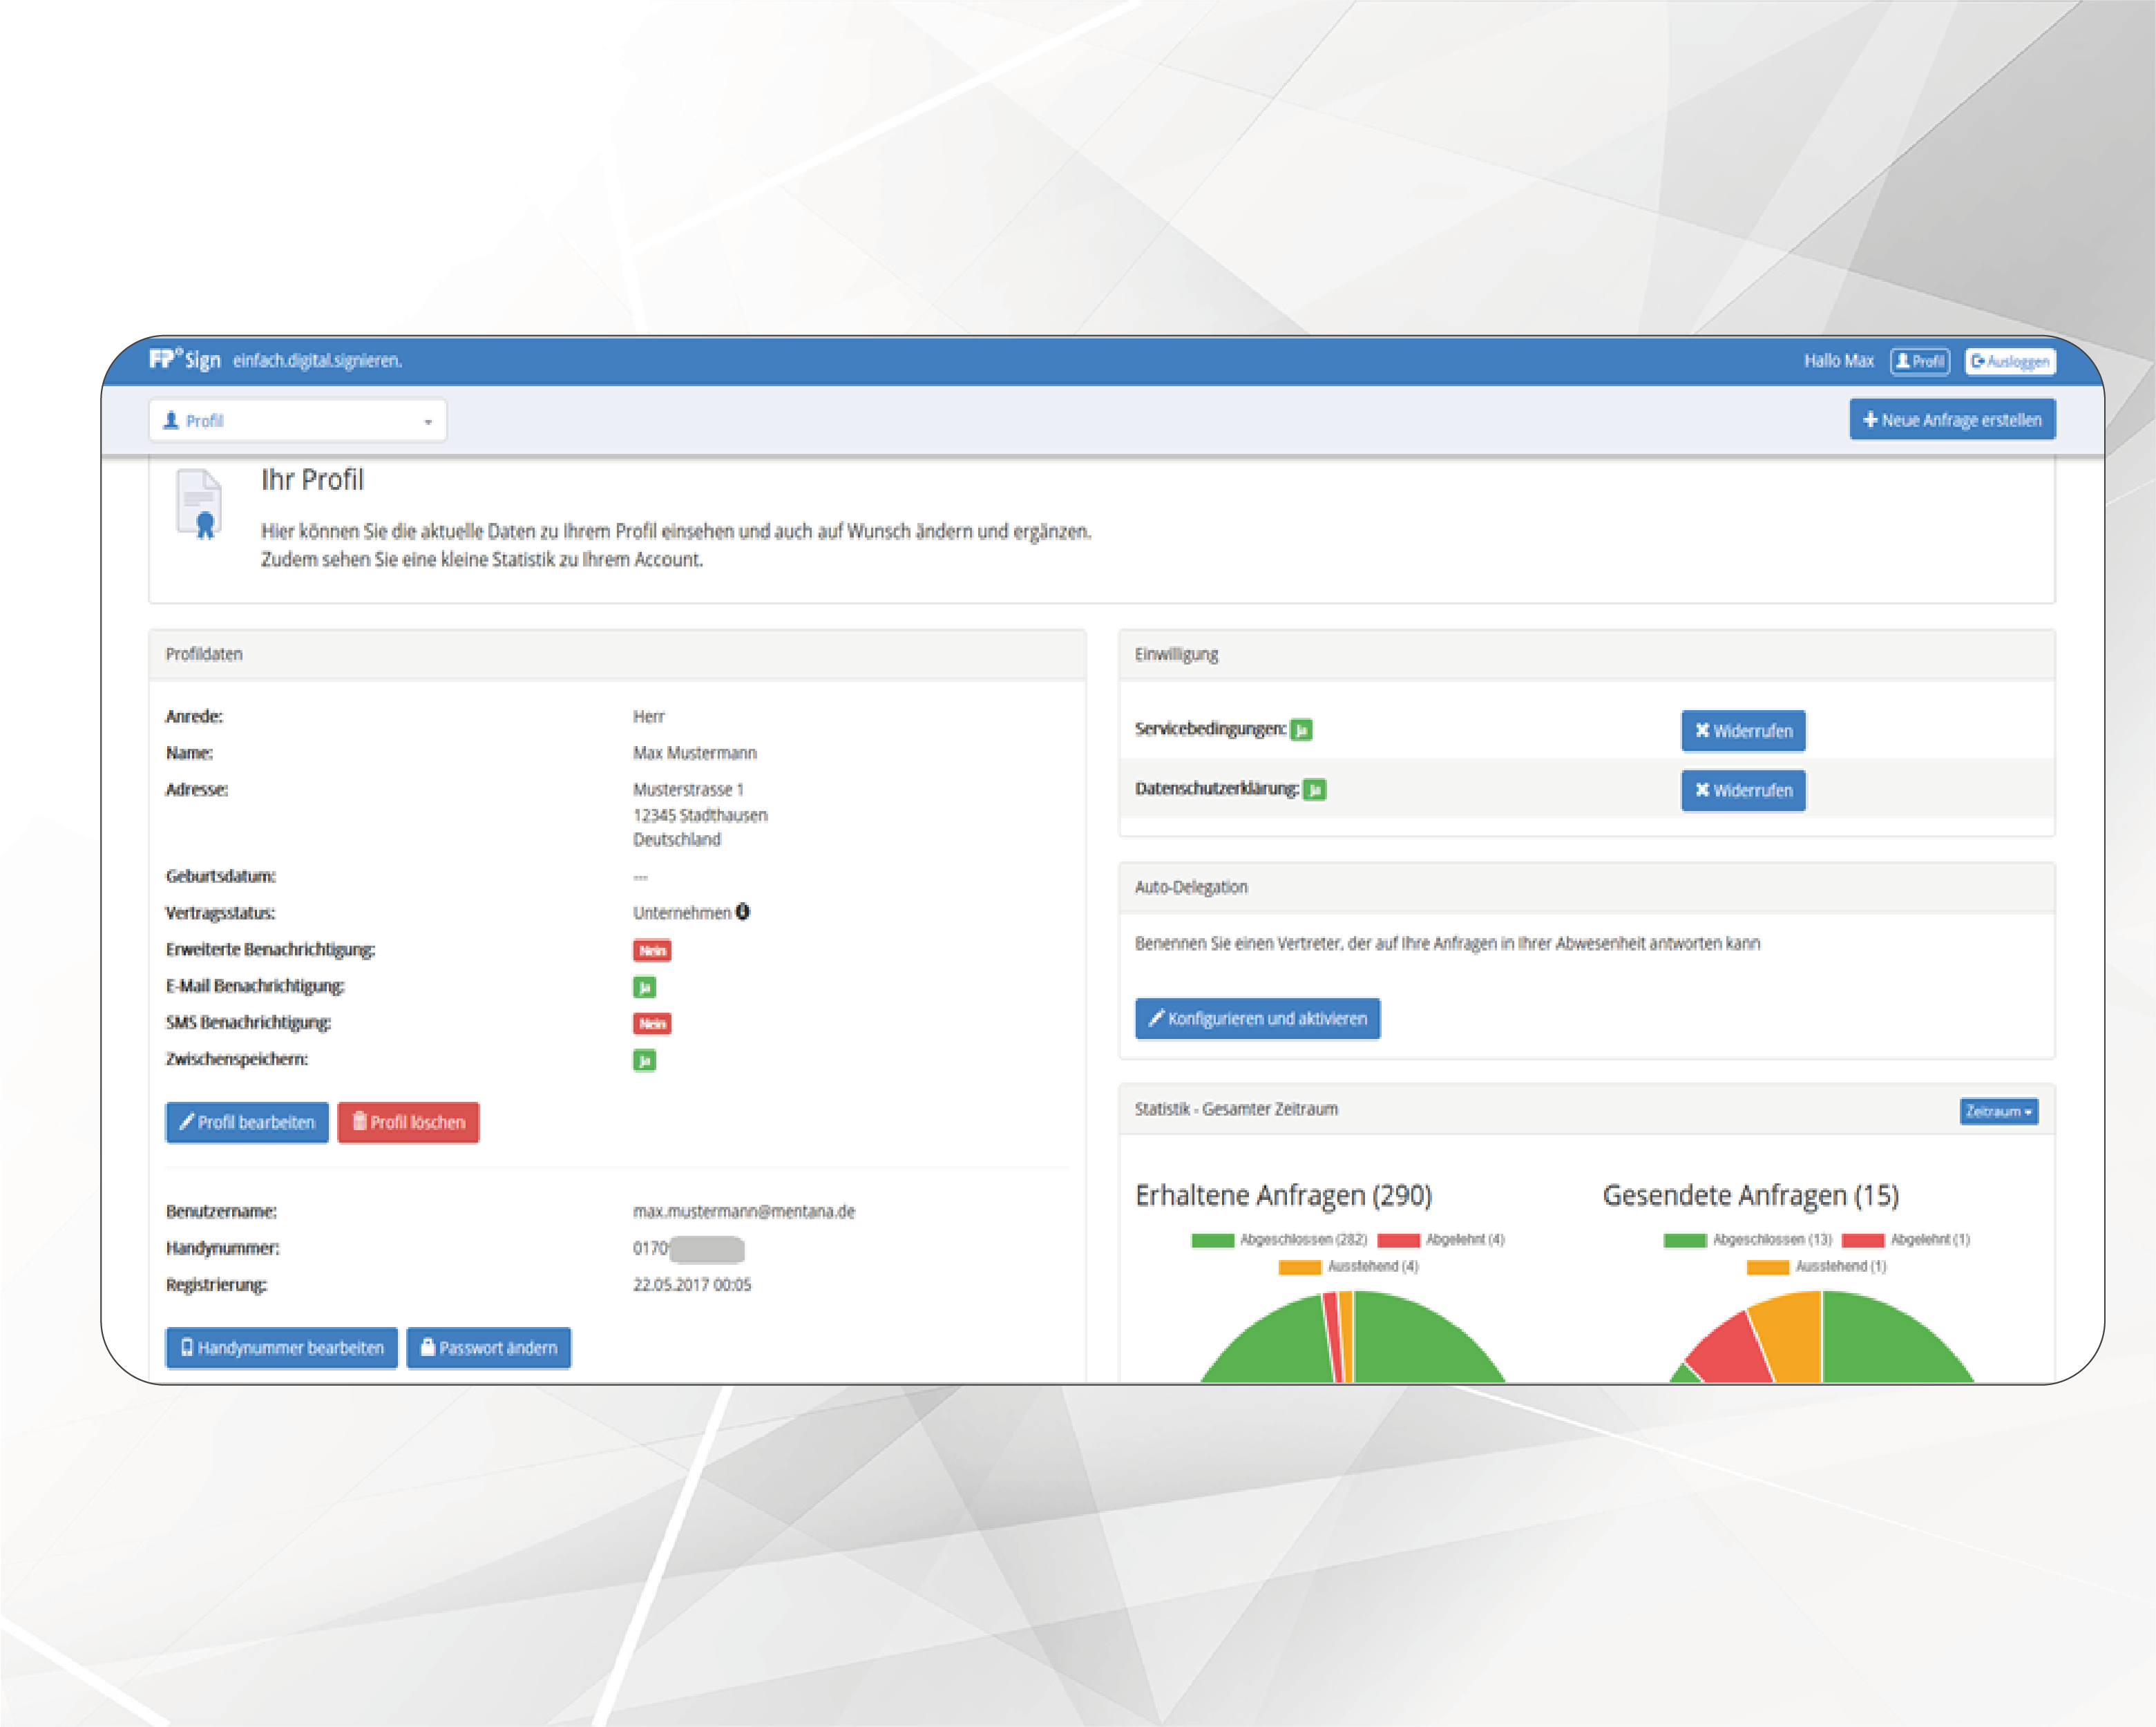Expand the Profil navigation dropdown
This screenshot has width=2156, height=1727.
297,421
